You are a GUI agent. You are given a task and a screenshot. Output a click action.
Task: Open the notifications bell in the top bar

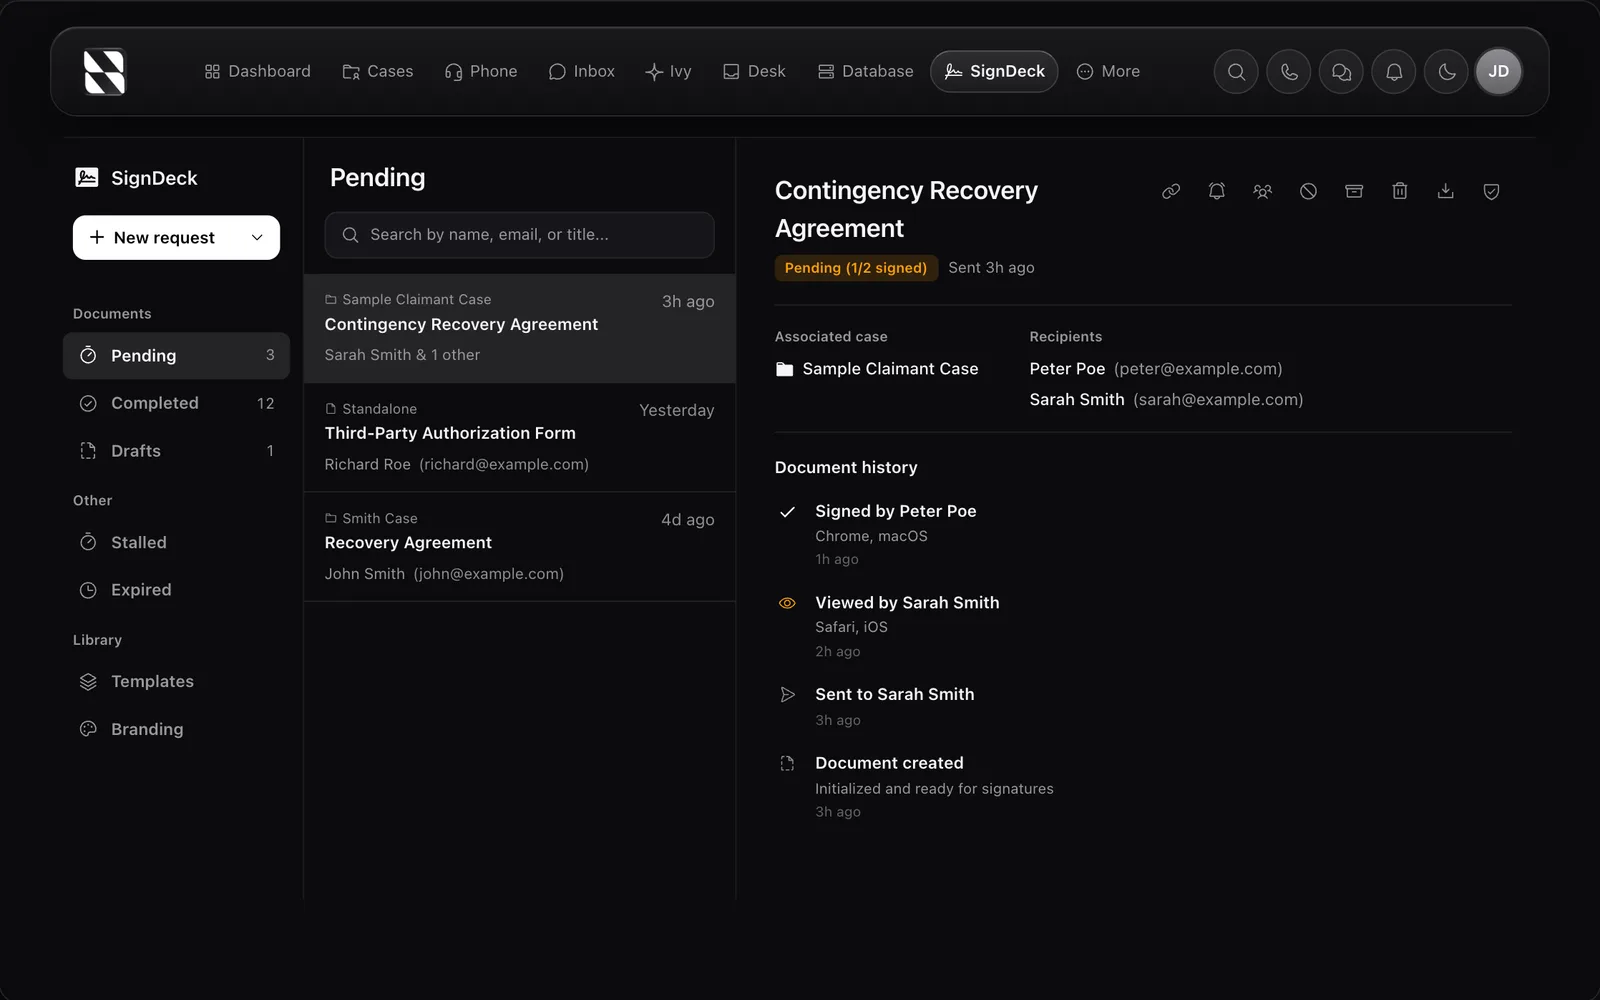pos(1394,72)
